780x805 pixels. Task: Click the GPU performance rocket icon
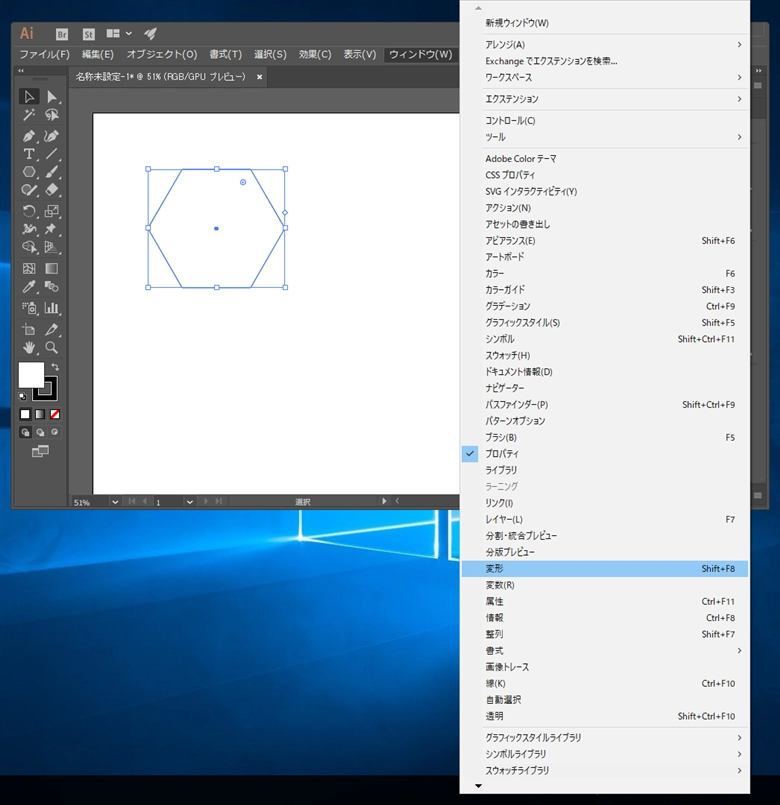150,34
